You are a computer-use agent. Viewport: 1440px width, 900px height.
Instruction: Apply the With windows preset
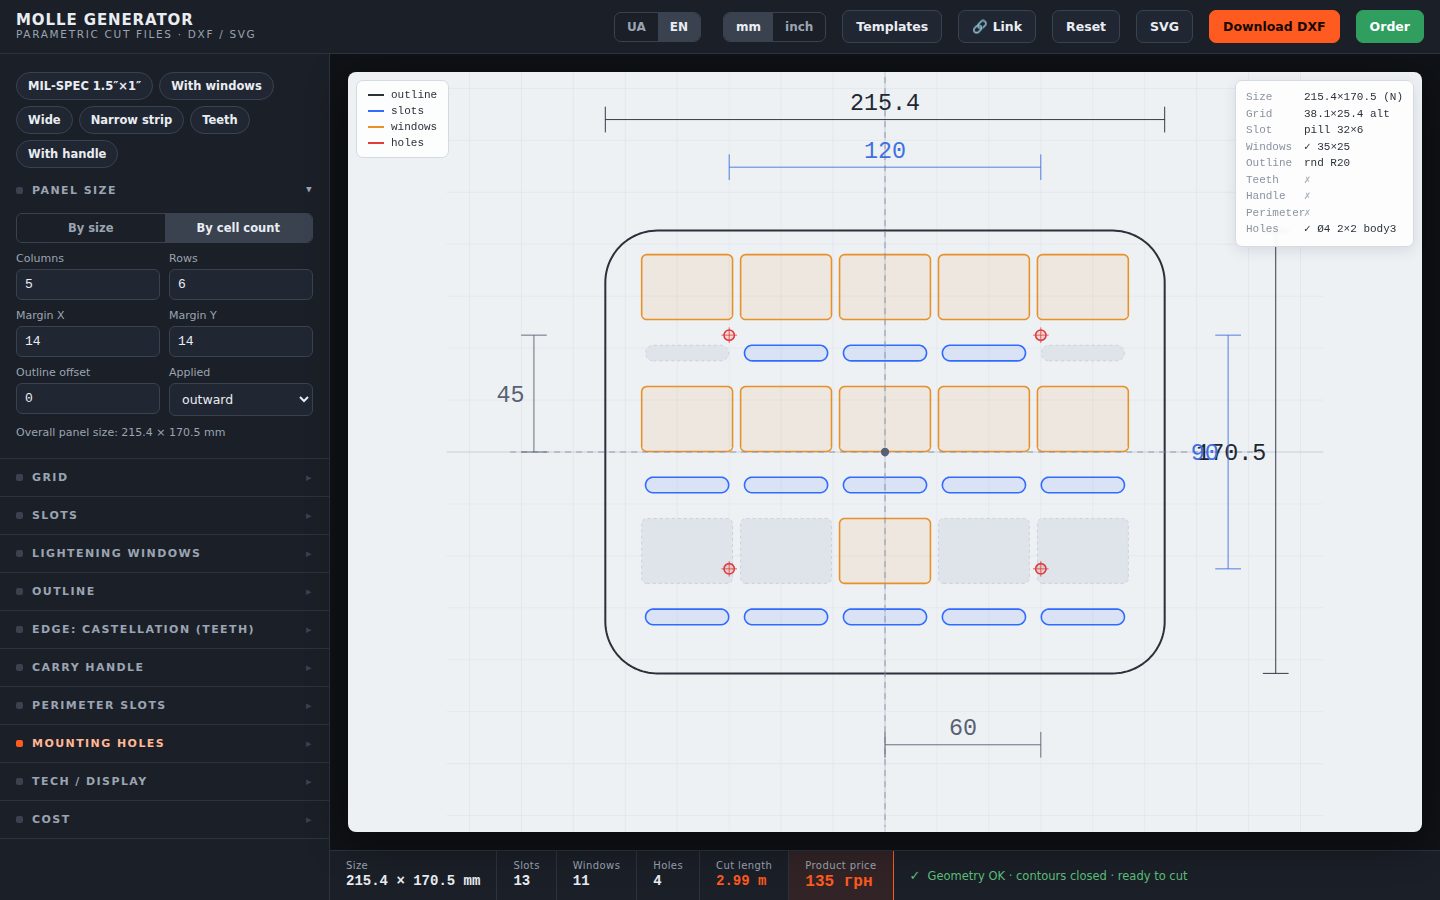coord(216,86)
